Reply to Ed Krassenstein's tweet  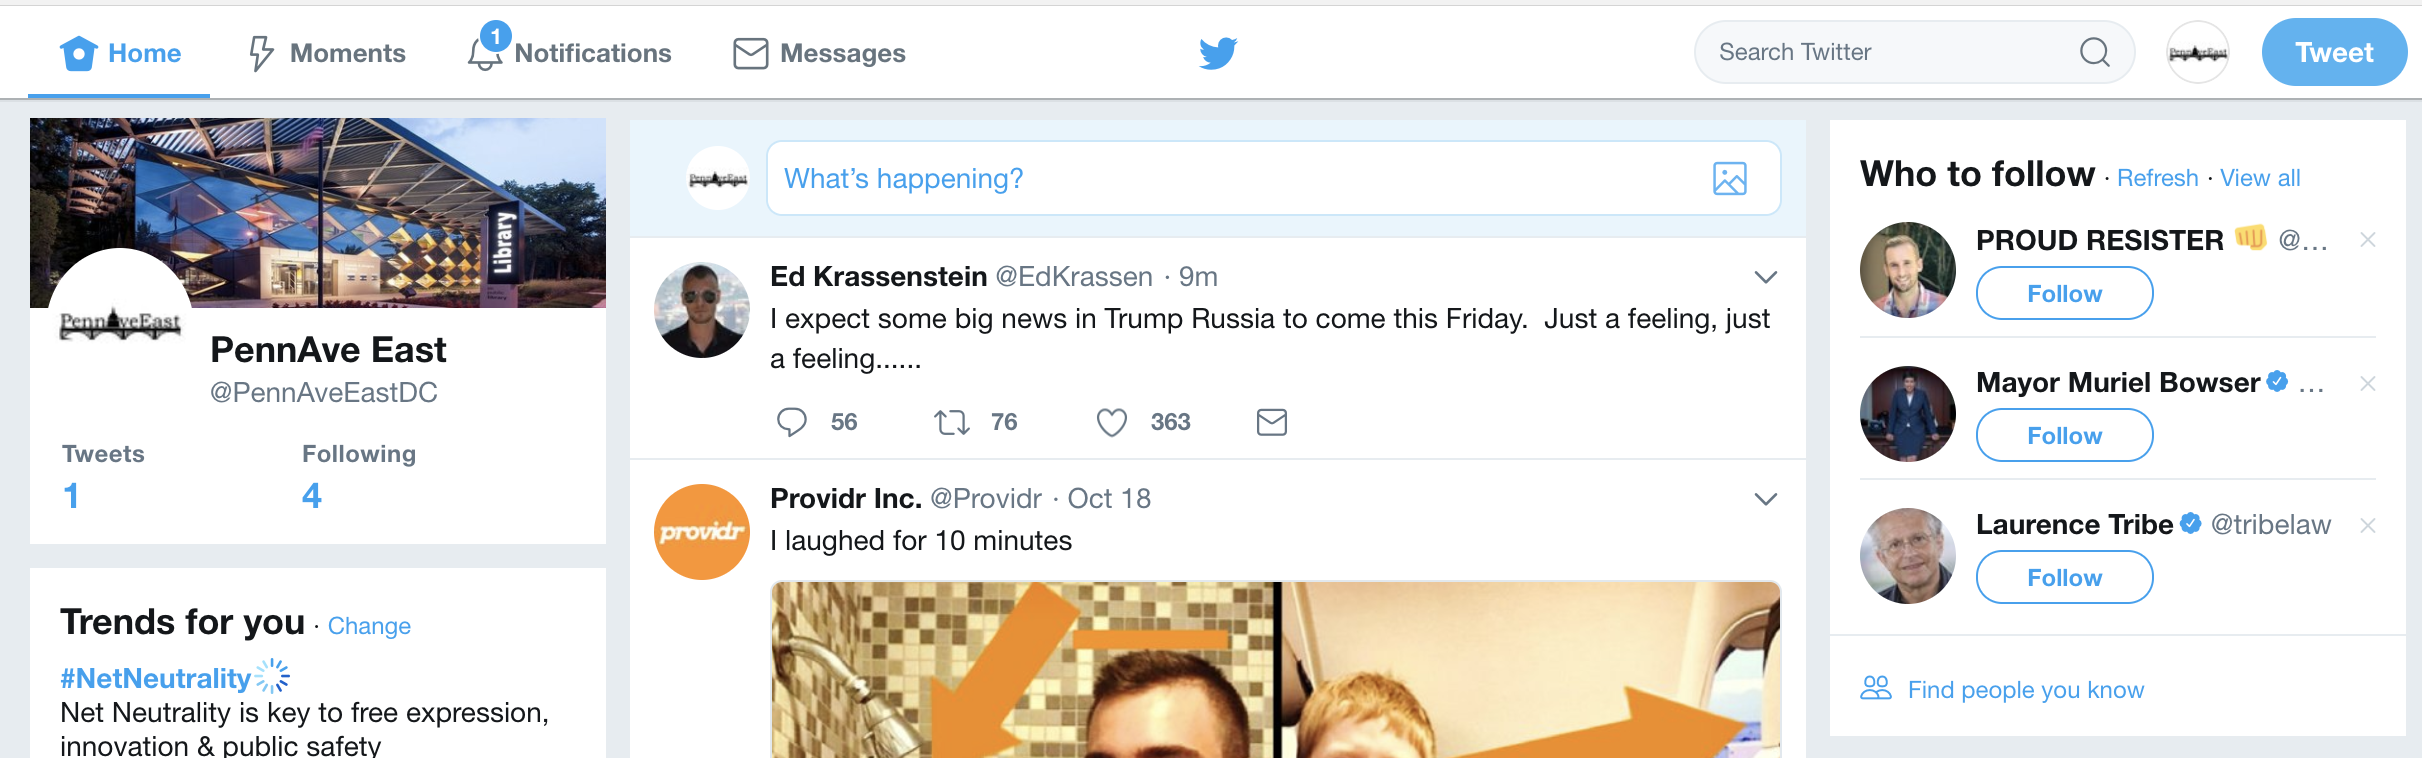point(792,422)
